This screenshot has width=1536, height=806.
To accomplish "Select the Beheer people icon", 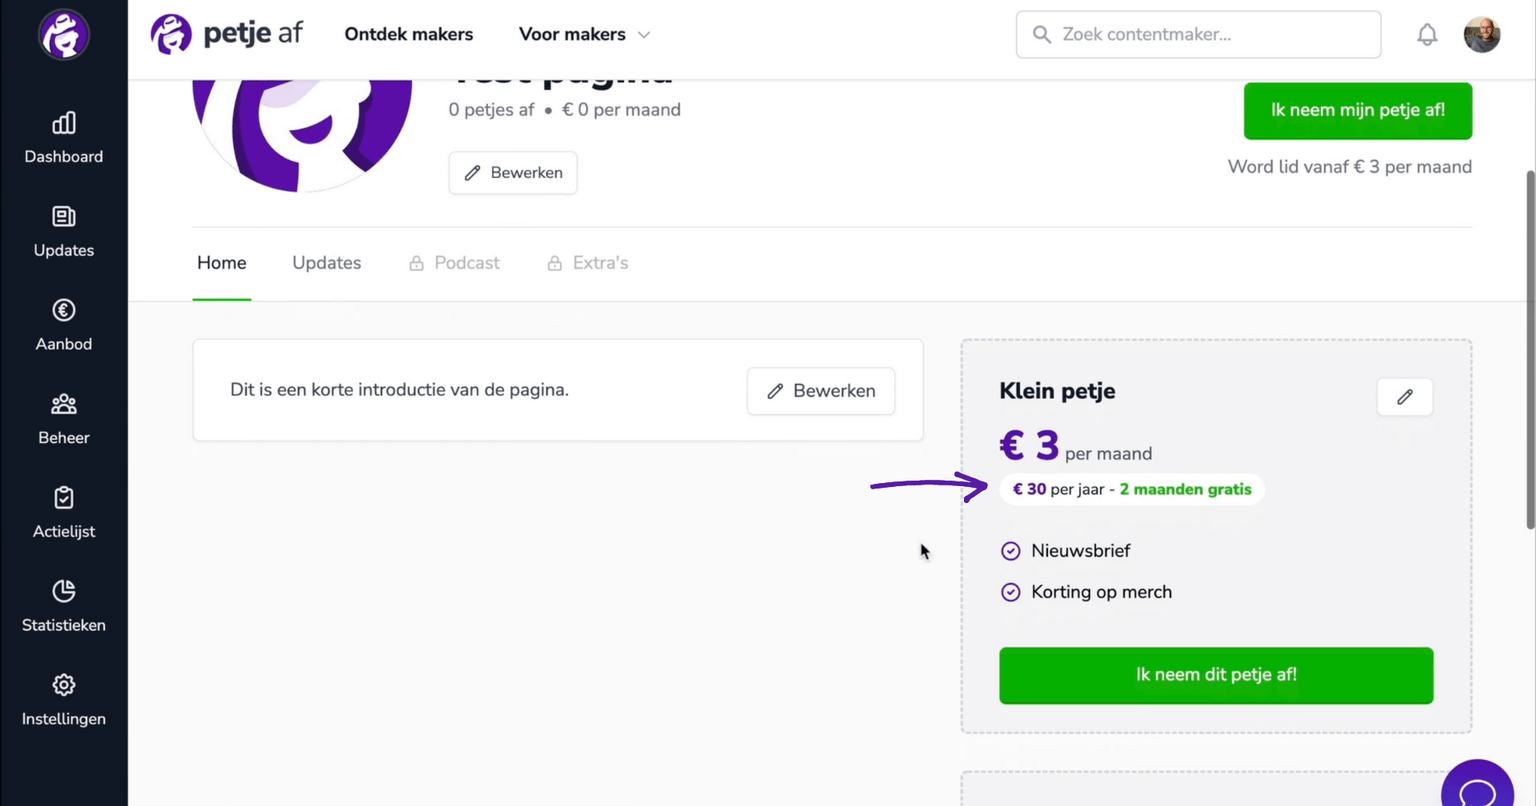I will [63, 404].
